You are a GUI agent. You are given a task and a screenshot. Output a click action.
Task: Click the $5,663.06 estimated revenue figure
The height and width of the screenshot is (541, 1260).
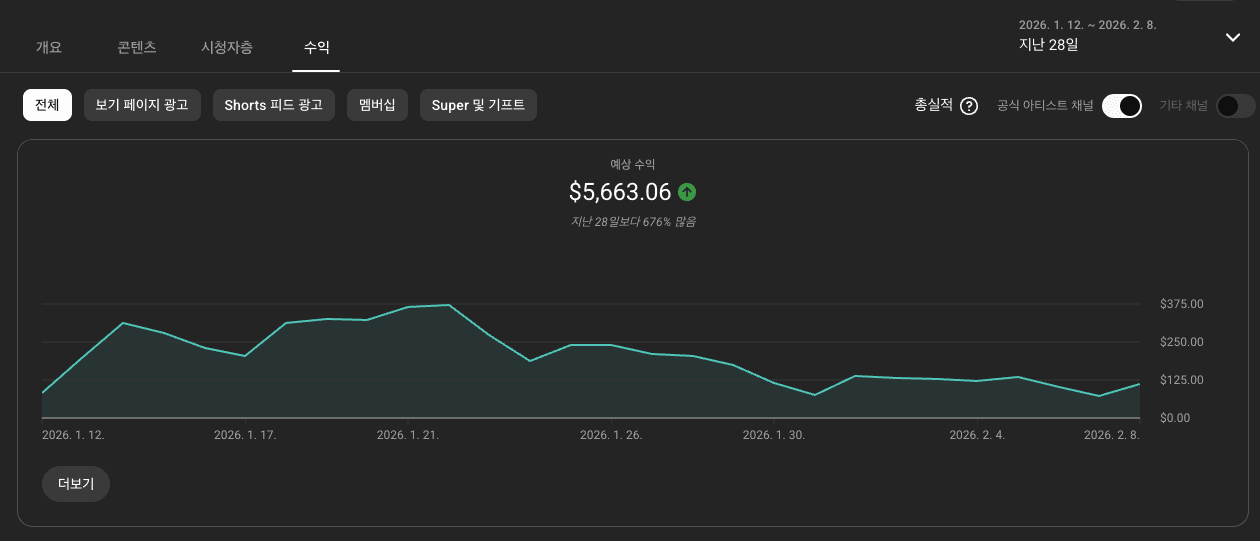coord(619,191)
